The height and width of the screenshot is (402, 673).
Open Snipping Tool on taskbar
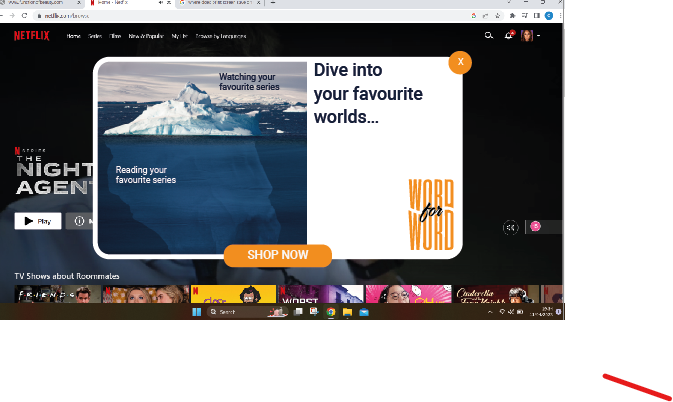[x=314, y=312]
